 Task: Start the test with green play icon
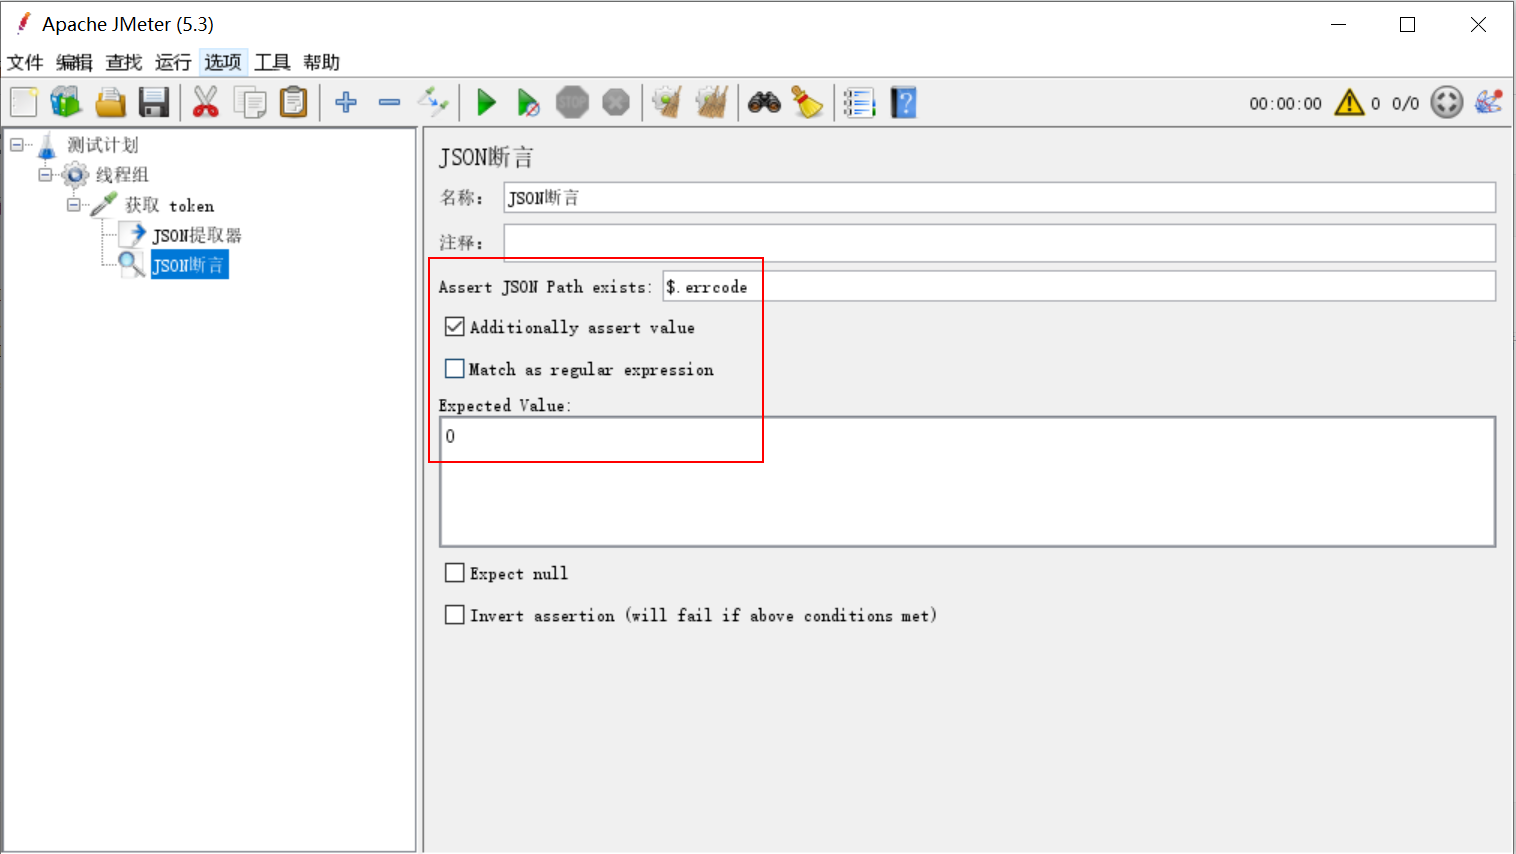tap(487, 102)
